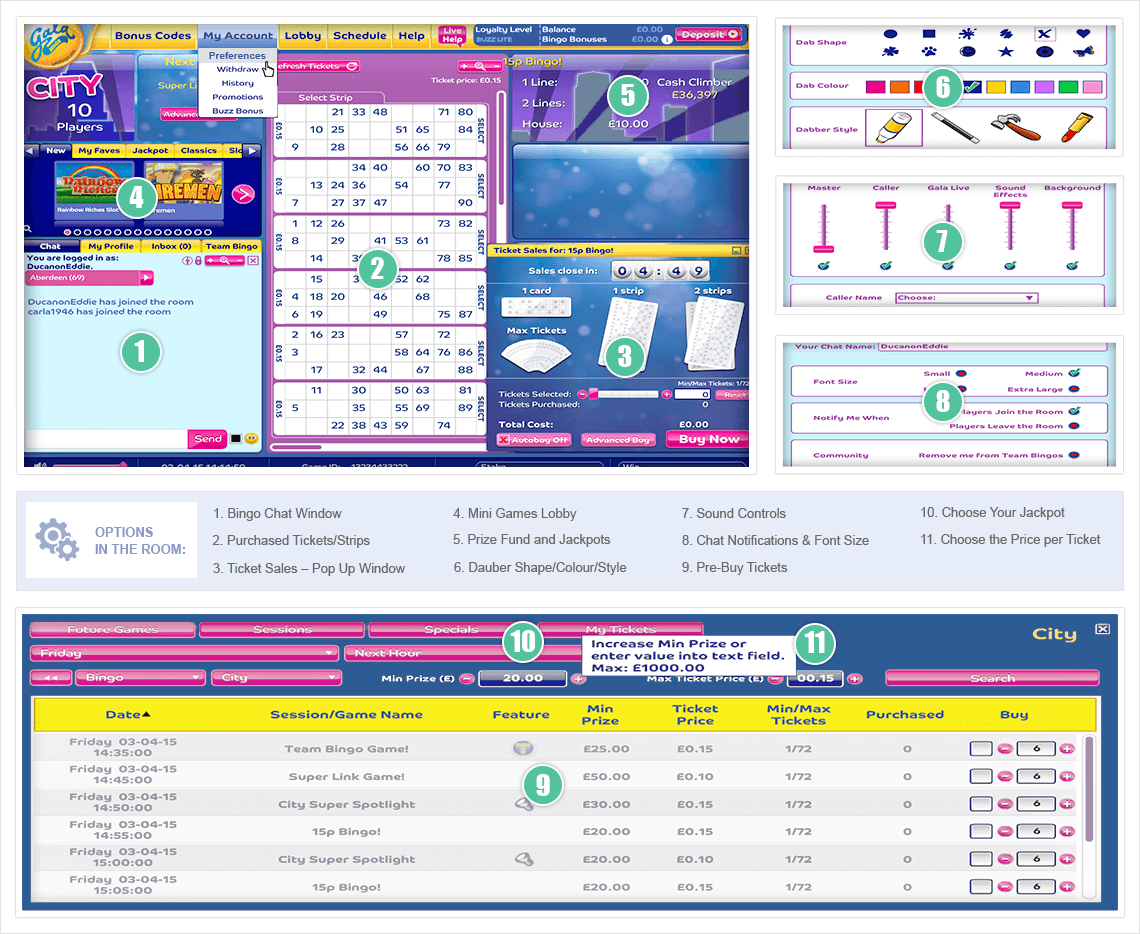Select the hammer dabber style

[1016, 126]
